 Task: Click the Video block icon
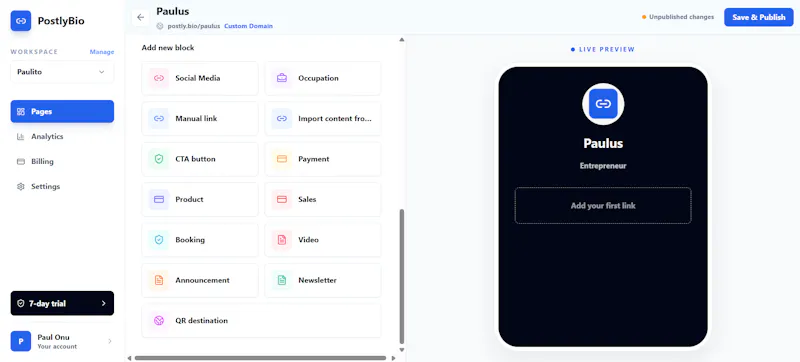pos(282,240)
